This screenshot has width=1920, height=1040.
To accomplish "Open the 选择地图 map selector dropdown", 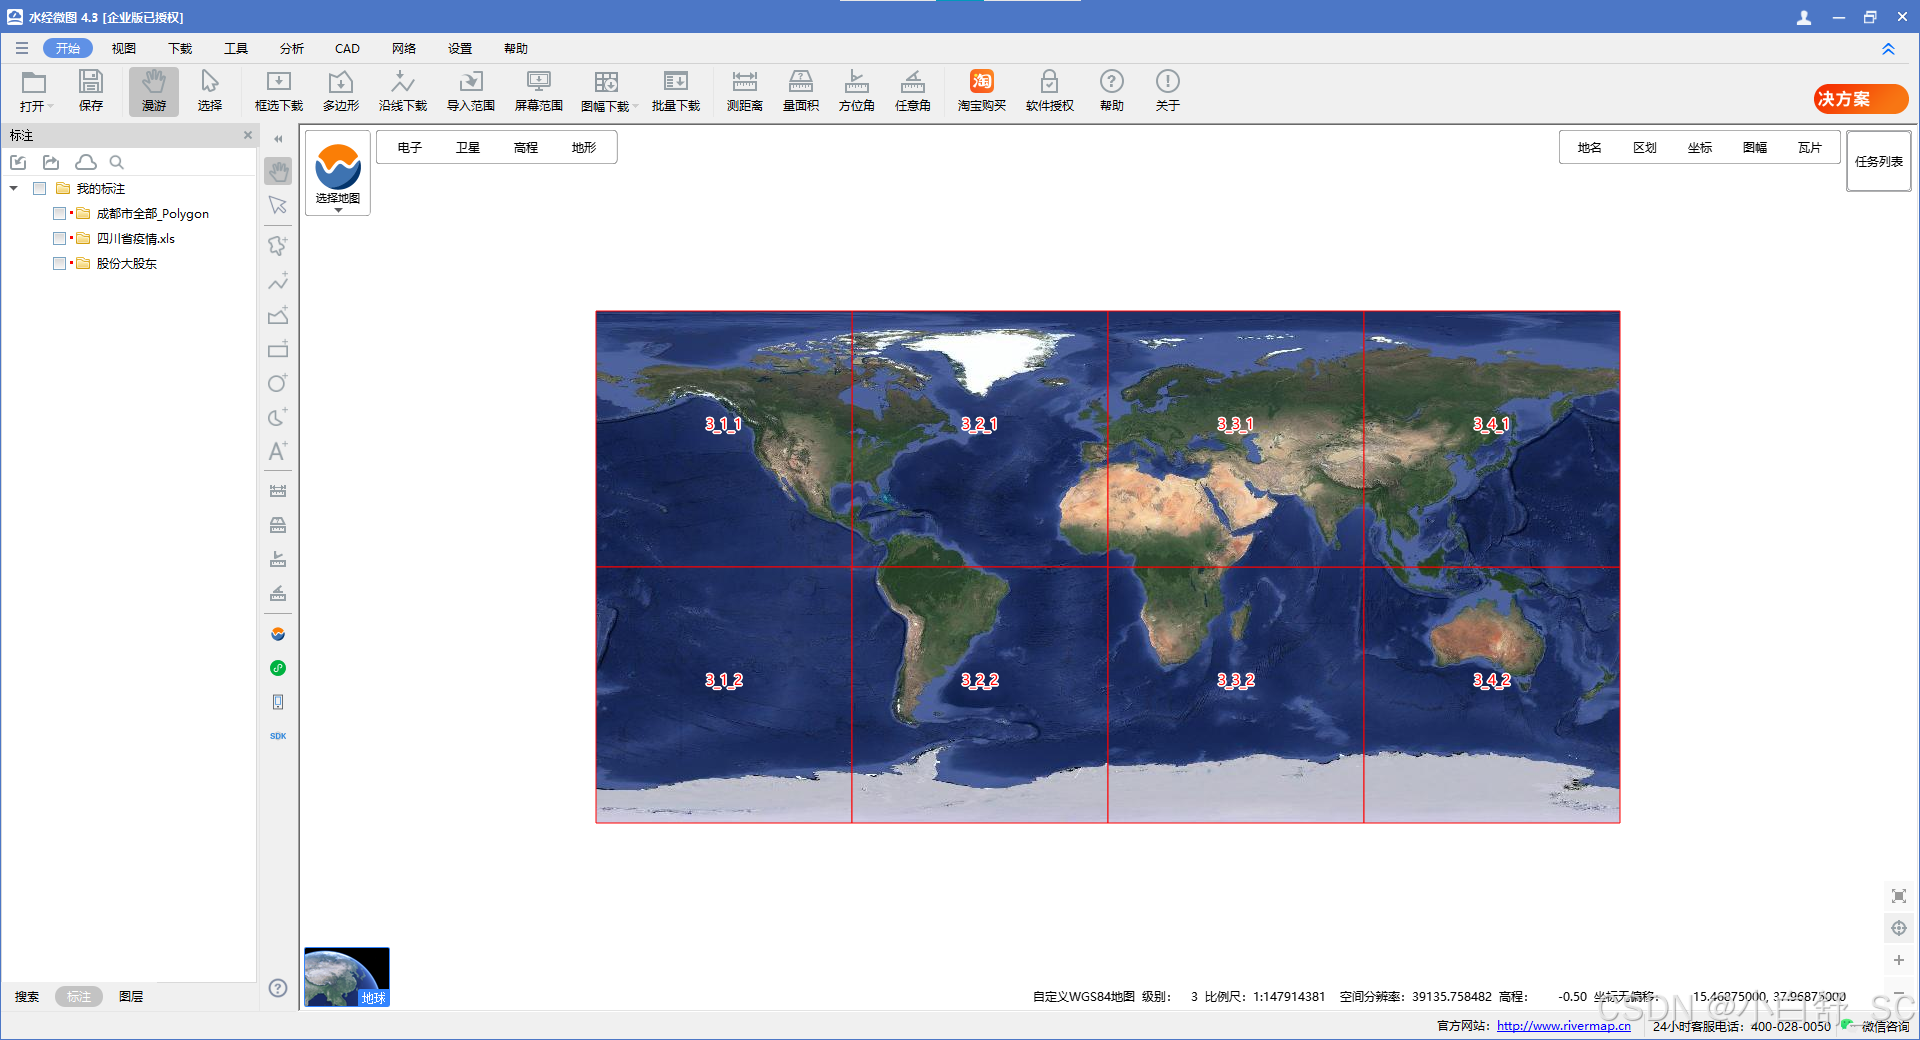I will (338, 173).
